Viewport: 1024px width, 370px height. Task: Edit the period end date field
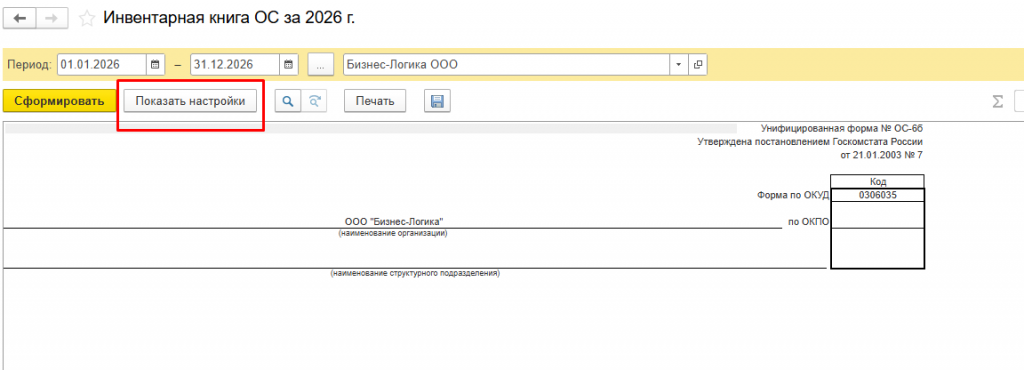tap(235, 65)
